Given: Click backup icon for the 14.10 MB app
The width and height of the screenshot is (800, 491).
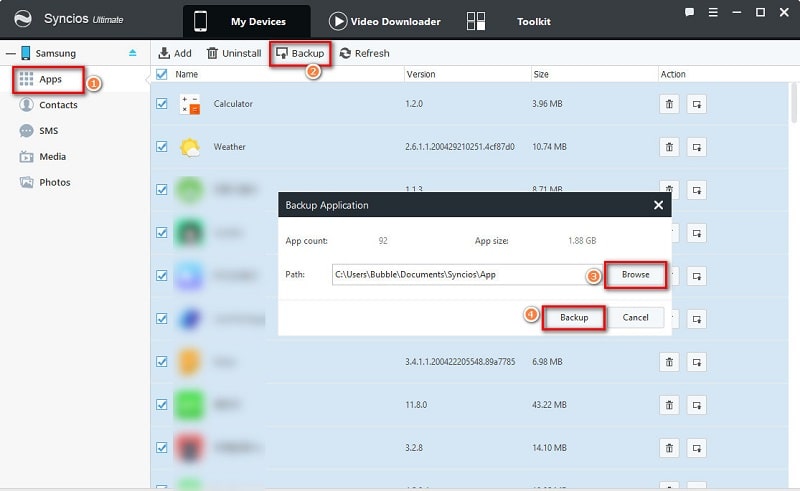Looking at the screenshot, I should coord(696,448).
